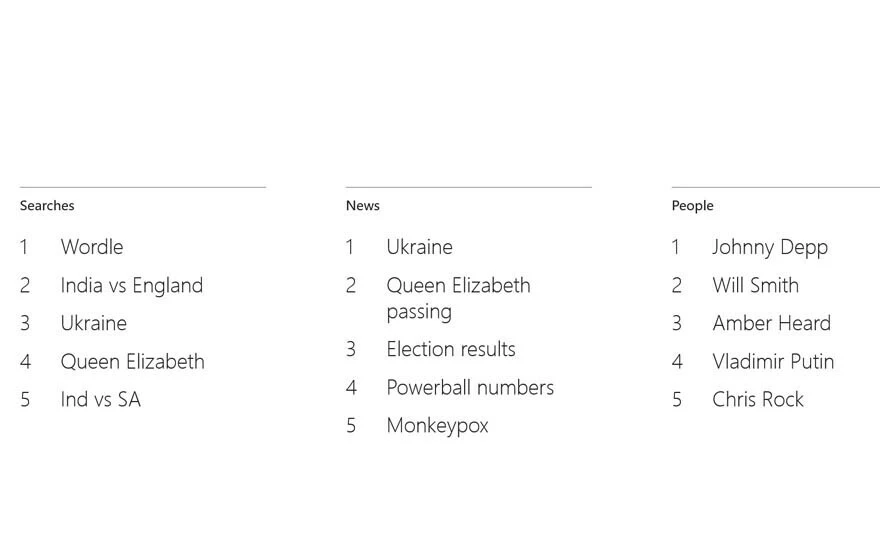Open Queen Elizabeth in Searches list
This screenshot has width=880, height=551.
(132, 361)
